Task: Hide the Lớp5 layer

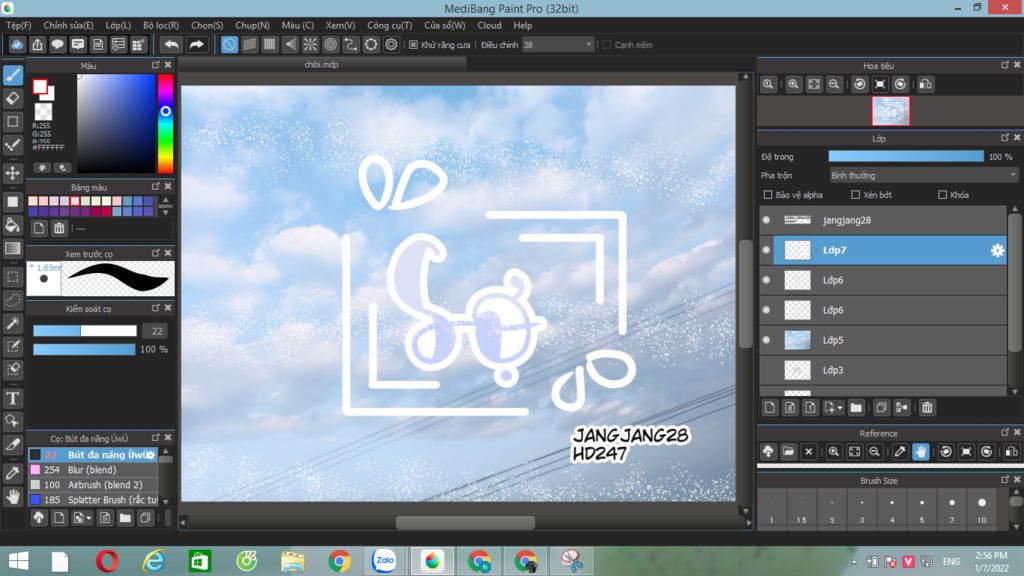Action: (x=767, y=340)
